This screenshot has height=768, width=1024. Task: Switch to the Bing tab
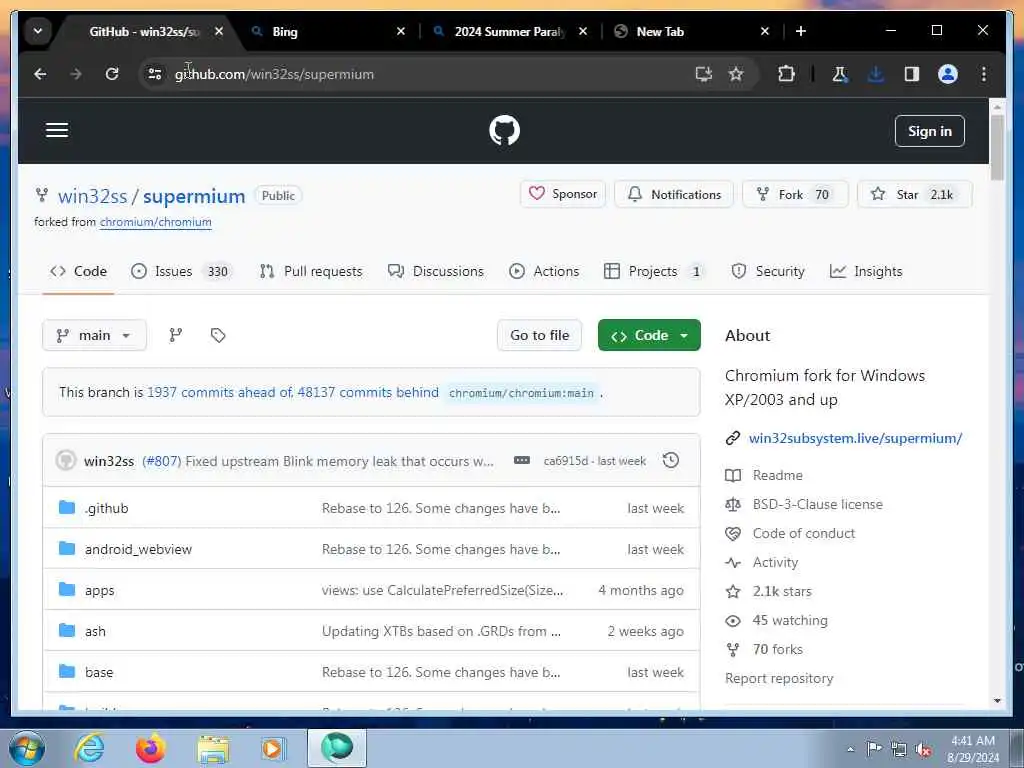[x=328, y=31]
